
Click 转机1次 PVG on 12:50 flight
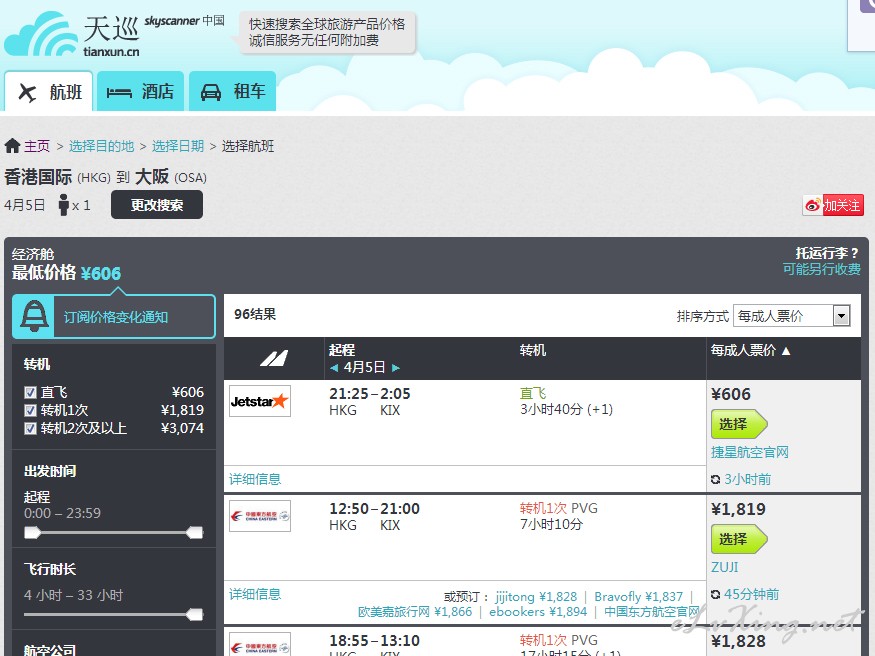tap(559, 508)
